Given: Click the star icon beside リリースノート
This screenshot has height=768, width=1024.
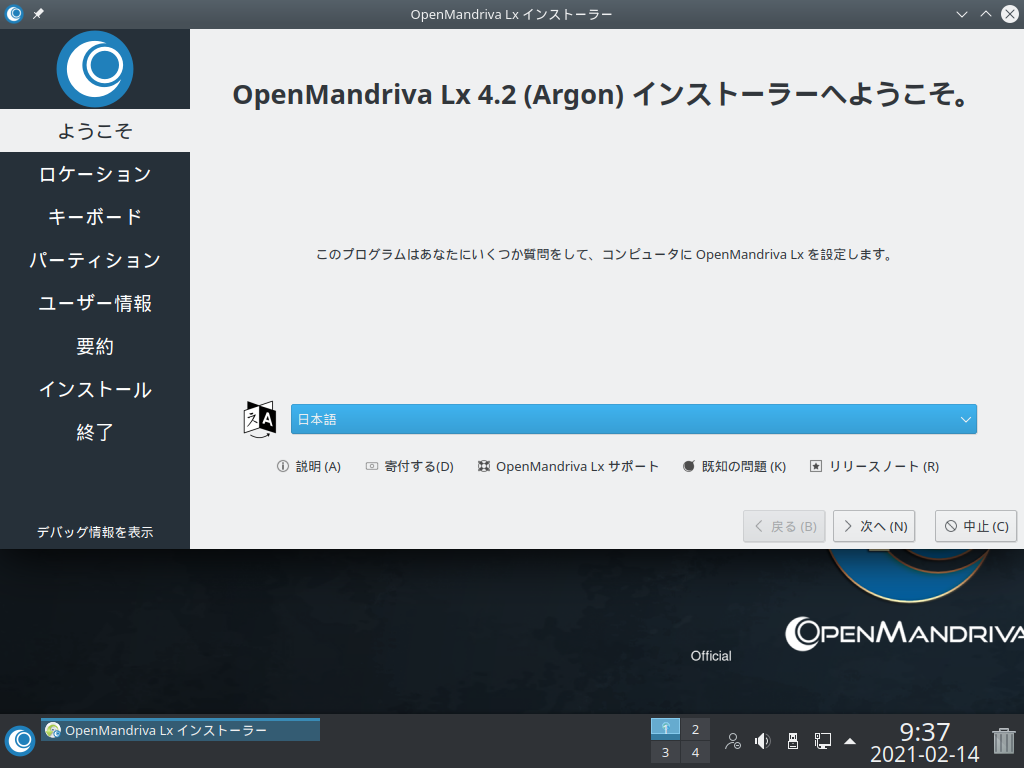Looking at the screenshot, I should pyautogui.click(x=816, y=466).
